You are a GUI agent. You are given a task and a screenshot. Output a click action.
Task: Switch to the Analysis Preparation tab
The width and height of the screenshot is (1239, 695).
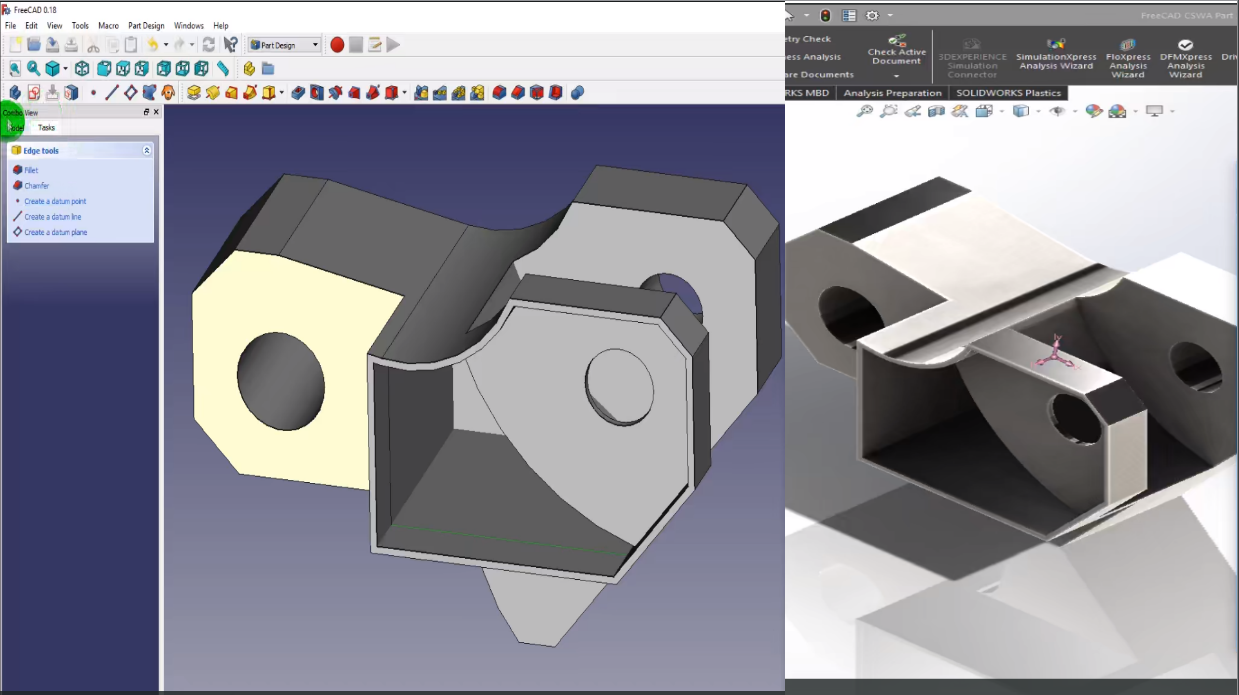pos(892,93)
